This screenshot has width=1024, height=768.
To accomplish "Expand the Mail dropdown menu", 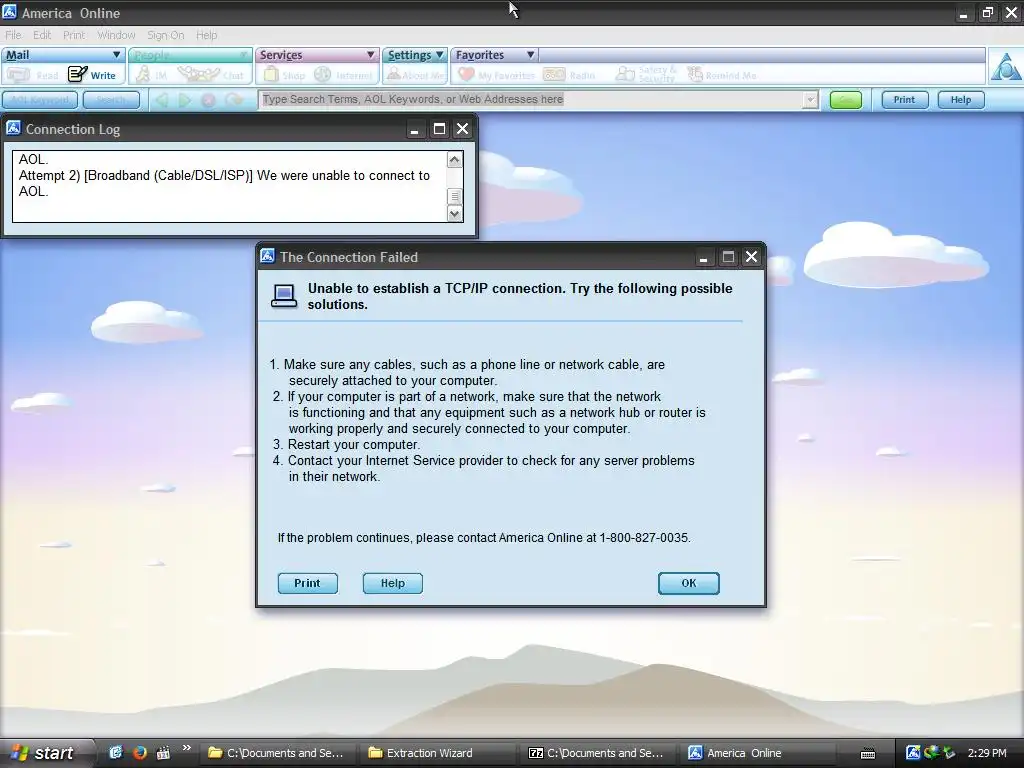I will pos(116,55).
